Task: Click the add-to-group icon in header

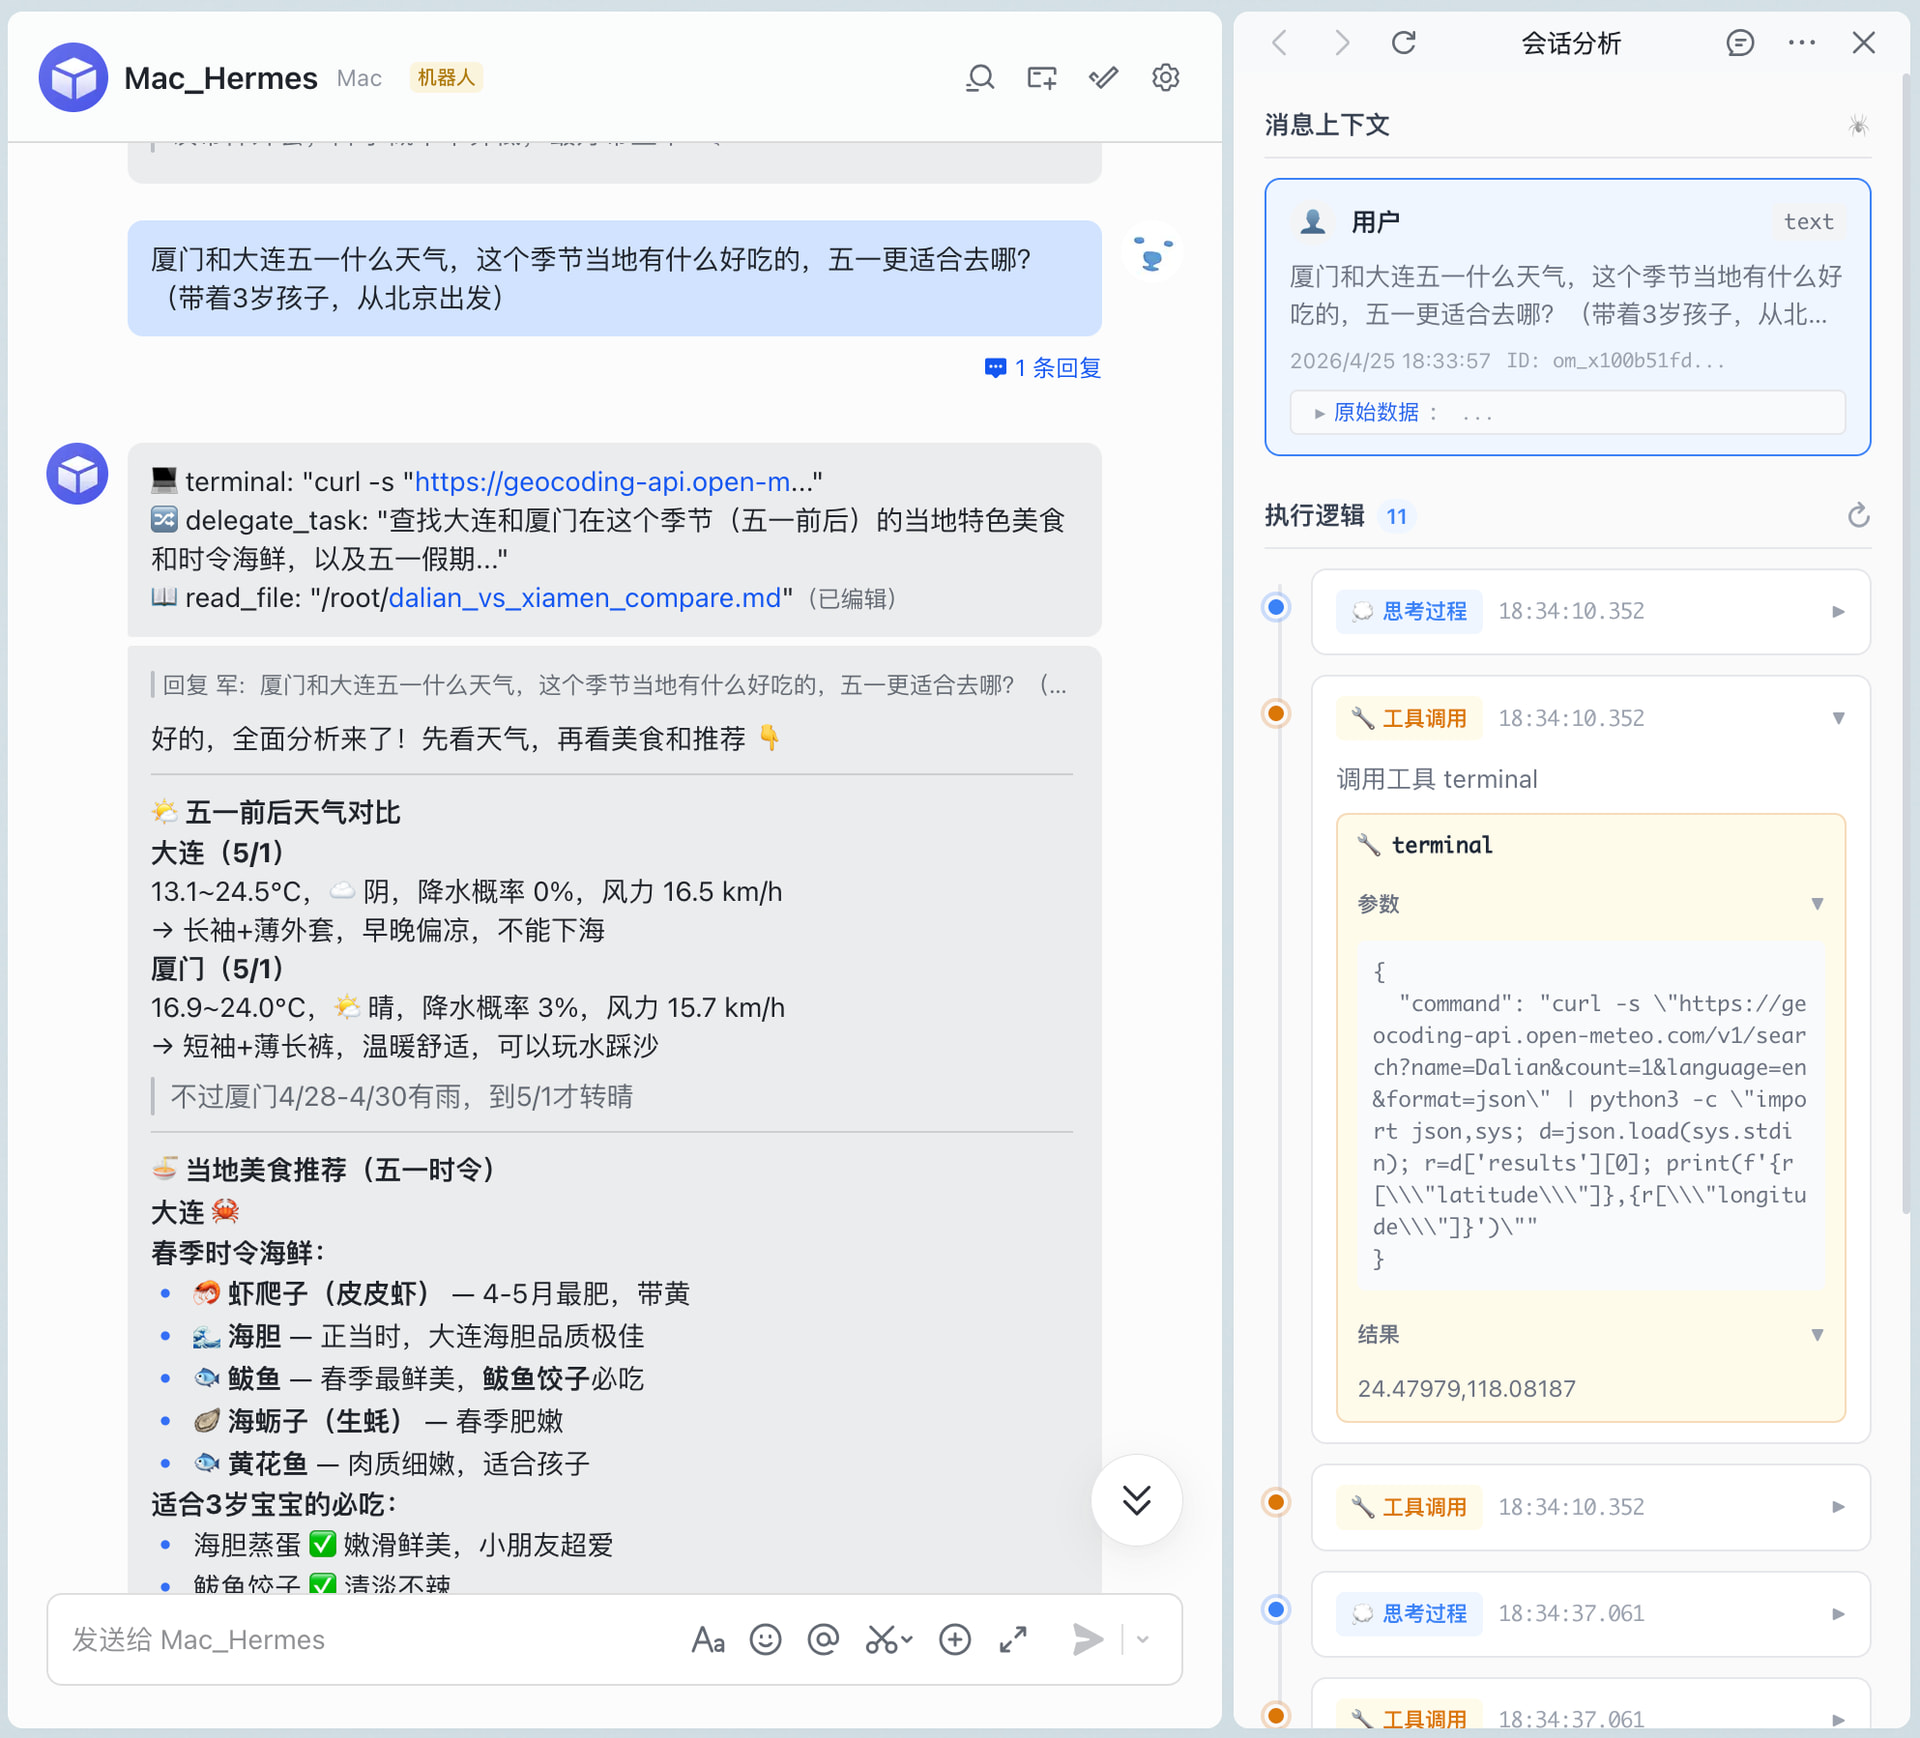Action: click(1041, 78)
